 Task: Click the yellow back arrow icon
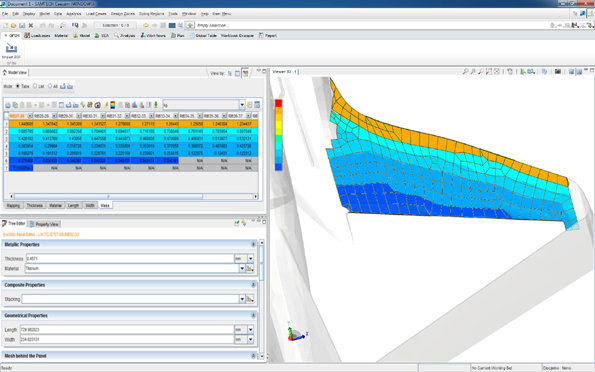pos(146,25)
